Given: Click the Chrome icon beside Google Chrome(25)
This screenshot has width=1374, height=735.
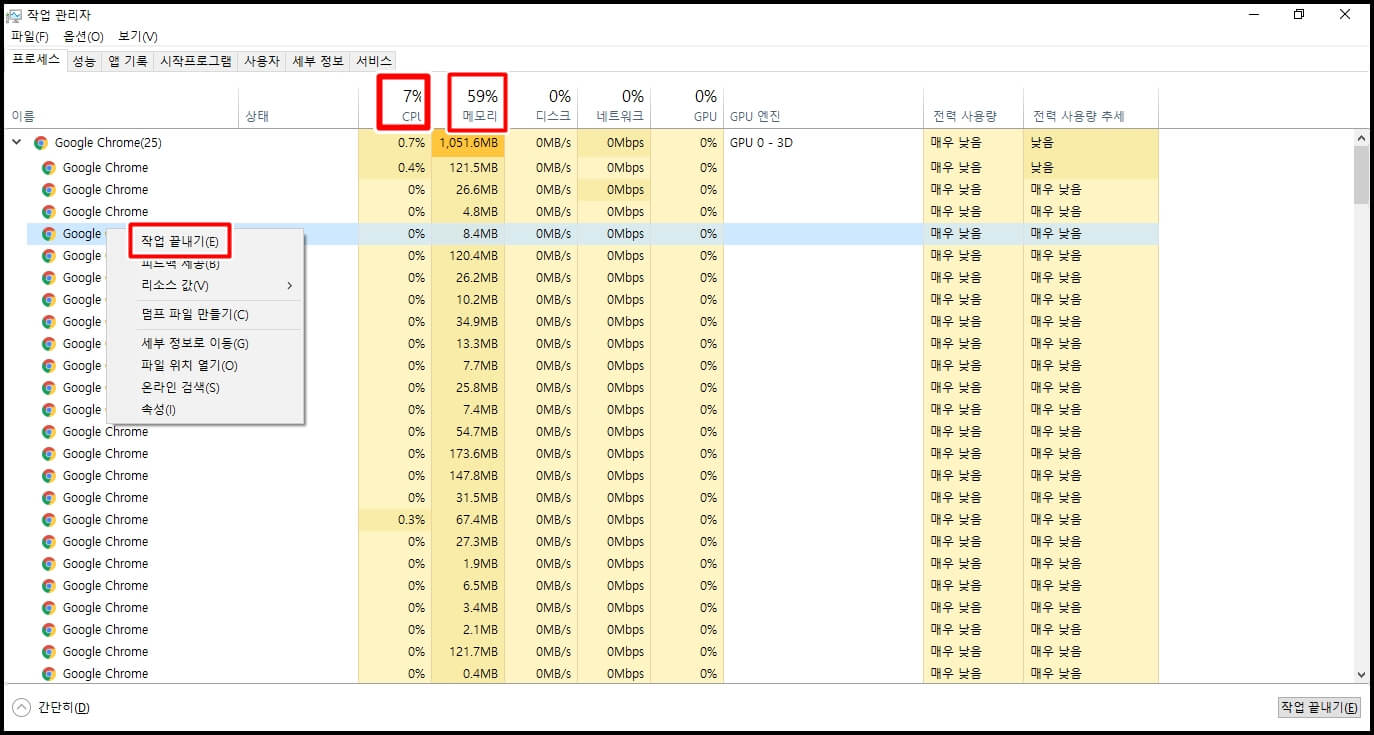Looking at the screenshot, I should [41, 143].
